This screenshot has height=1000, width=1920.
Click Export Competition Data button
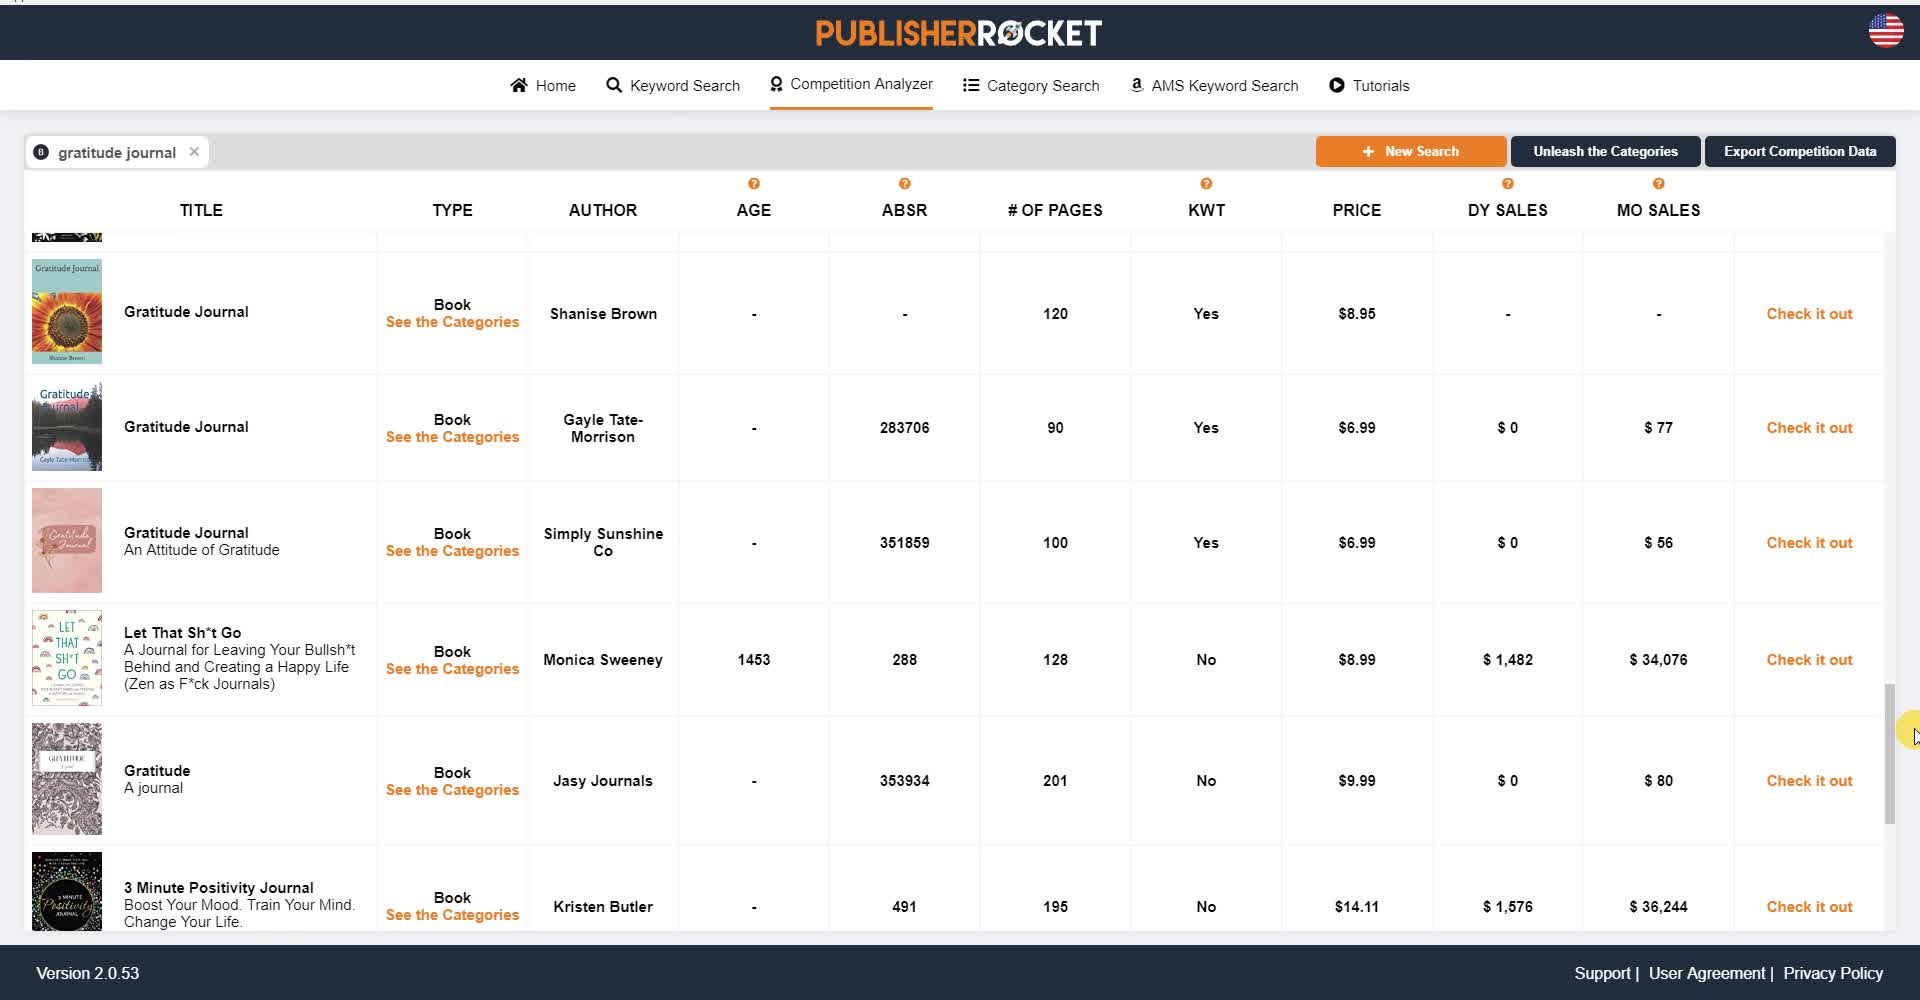[1799, 152]
